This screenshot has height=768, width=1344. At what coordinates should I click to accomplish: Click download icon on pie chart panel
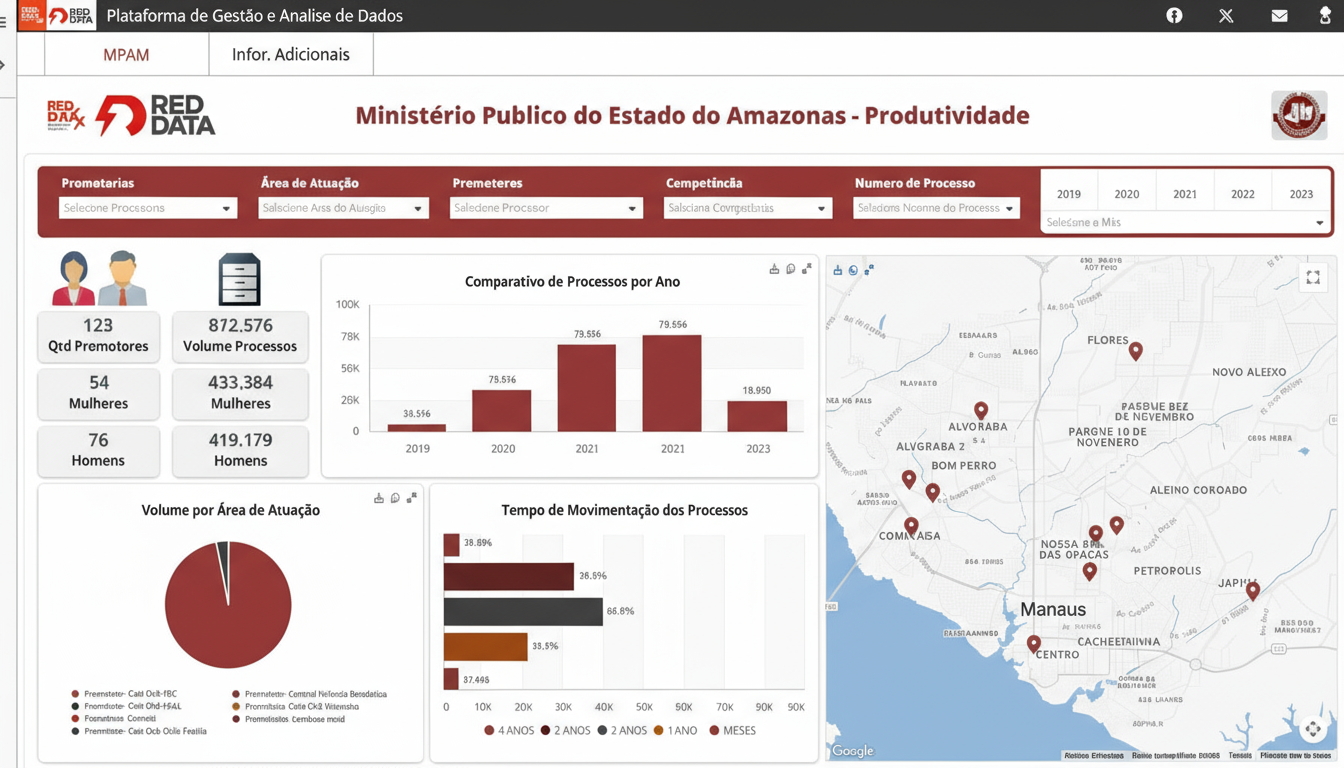(379, 498)
